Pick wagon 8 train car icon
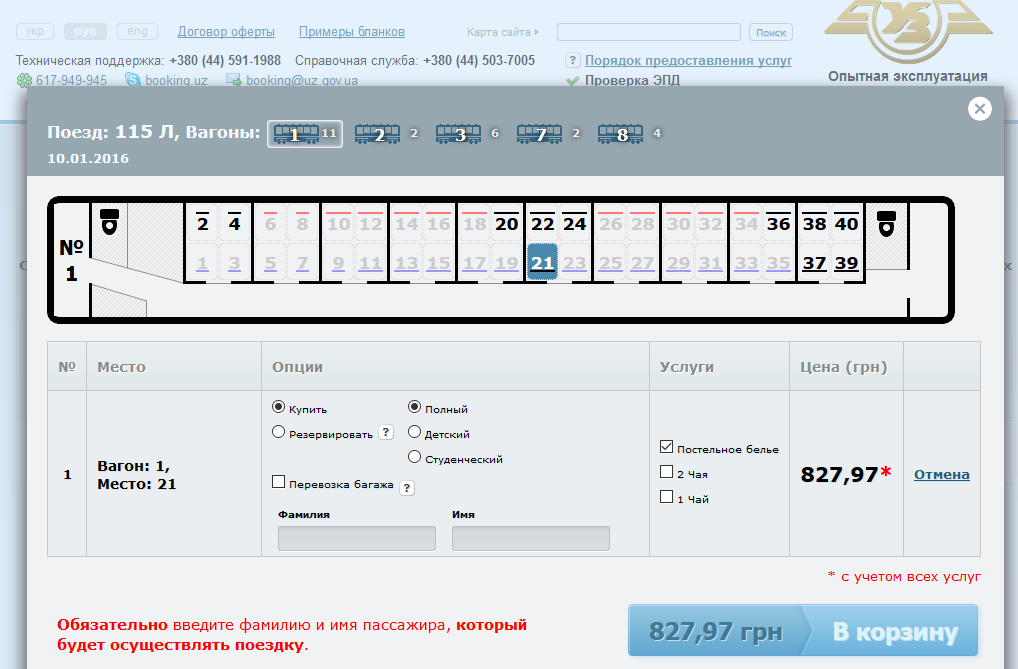This screenshot has height=669, width=1018. pos(620,134)
